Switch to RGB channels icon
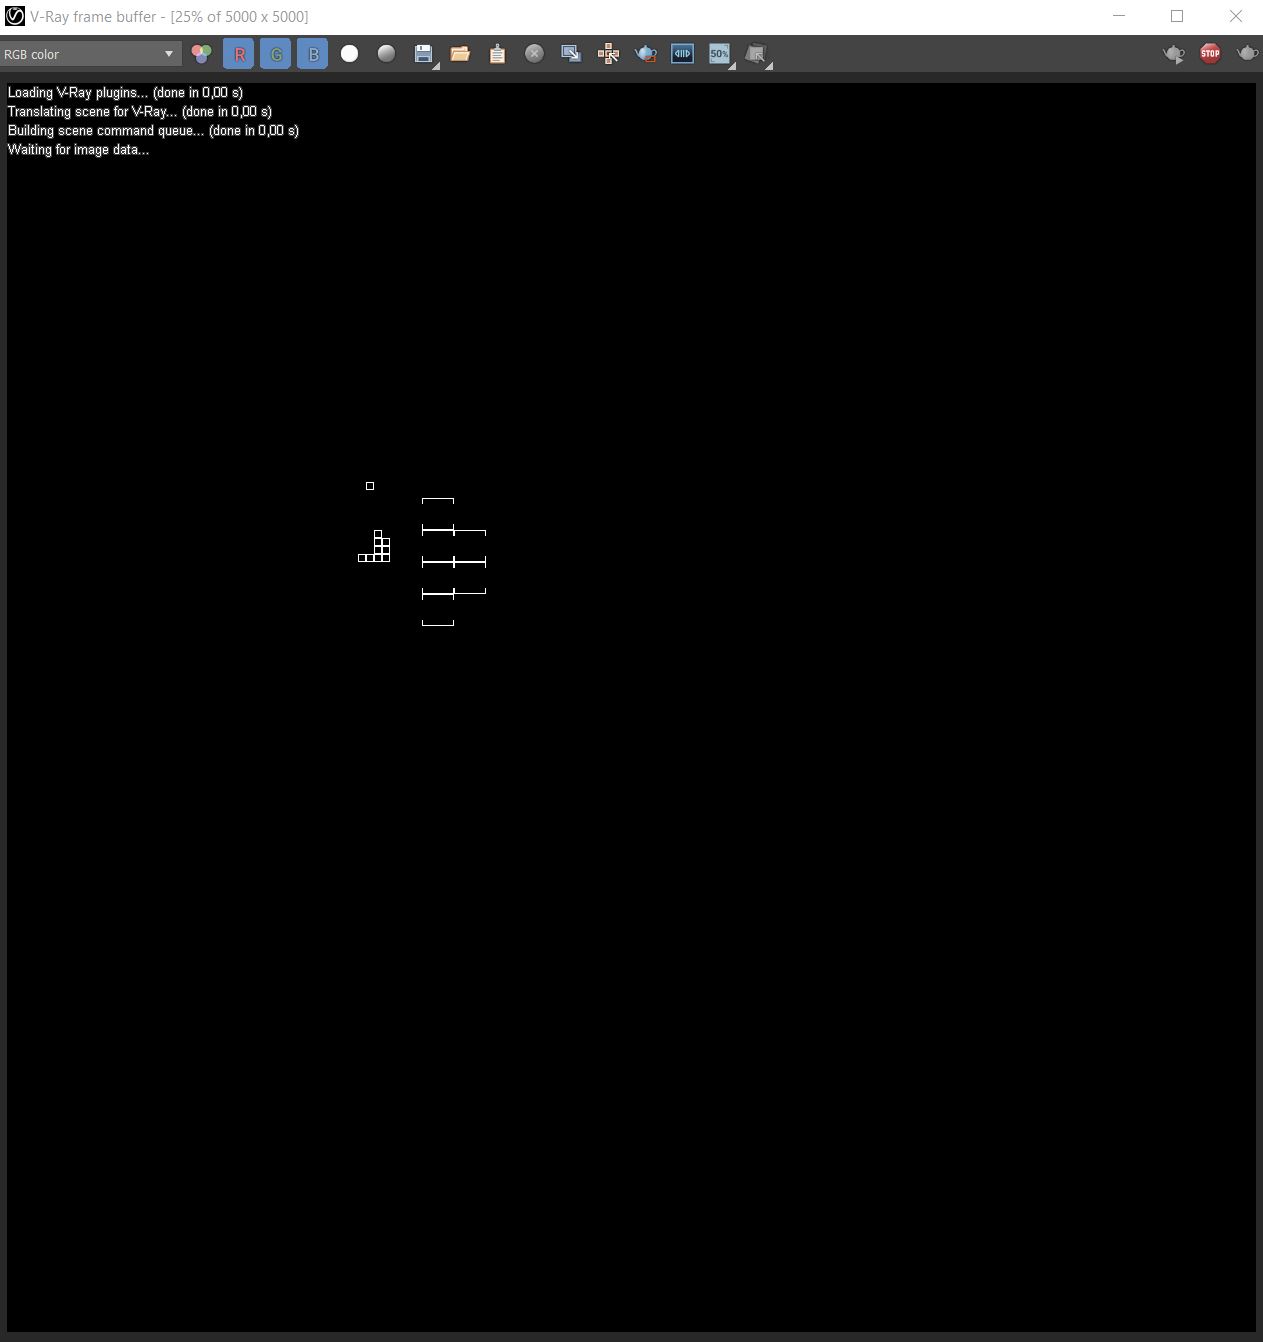The image size is (1263, 1342). pos(201,54)
